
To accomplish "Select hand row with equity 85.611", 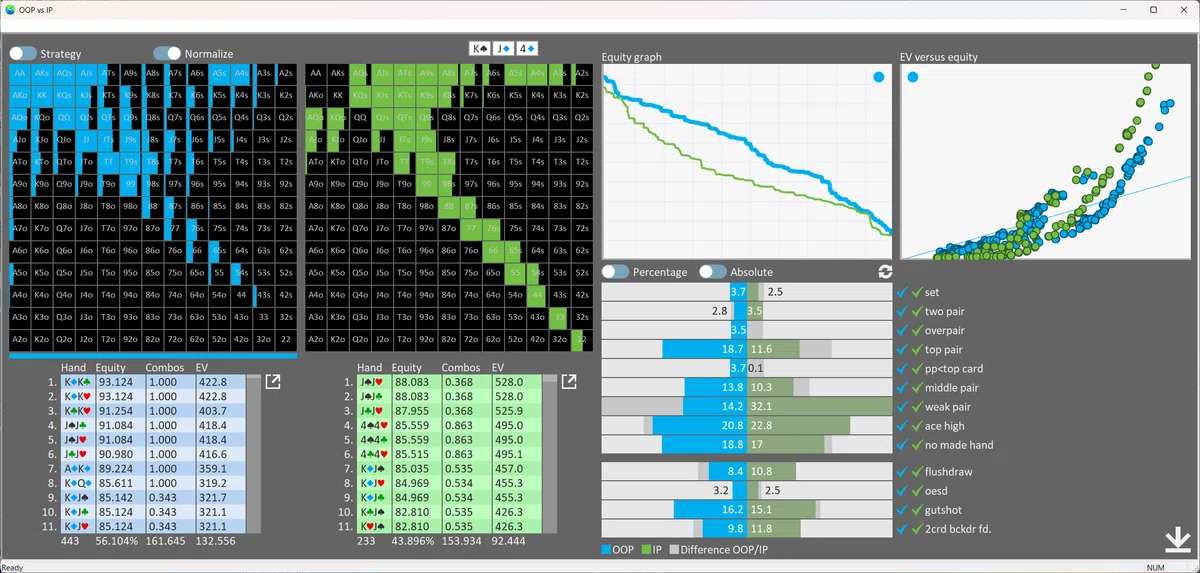I will tap(153, 481).
